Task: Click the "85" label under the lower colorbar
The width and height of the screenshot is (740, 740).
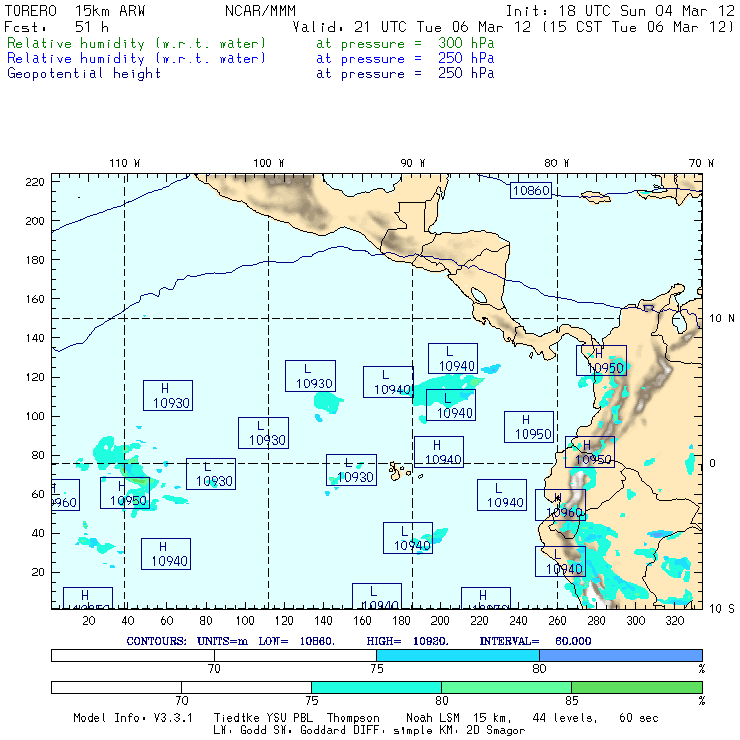Action: click(572, 701)
